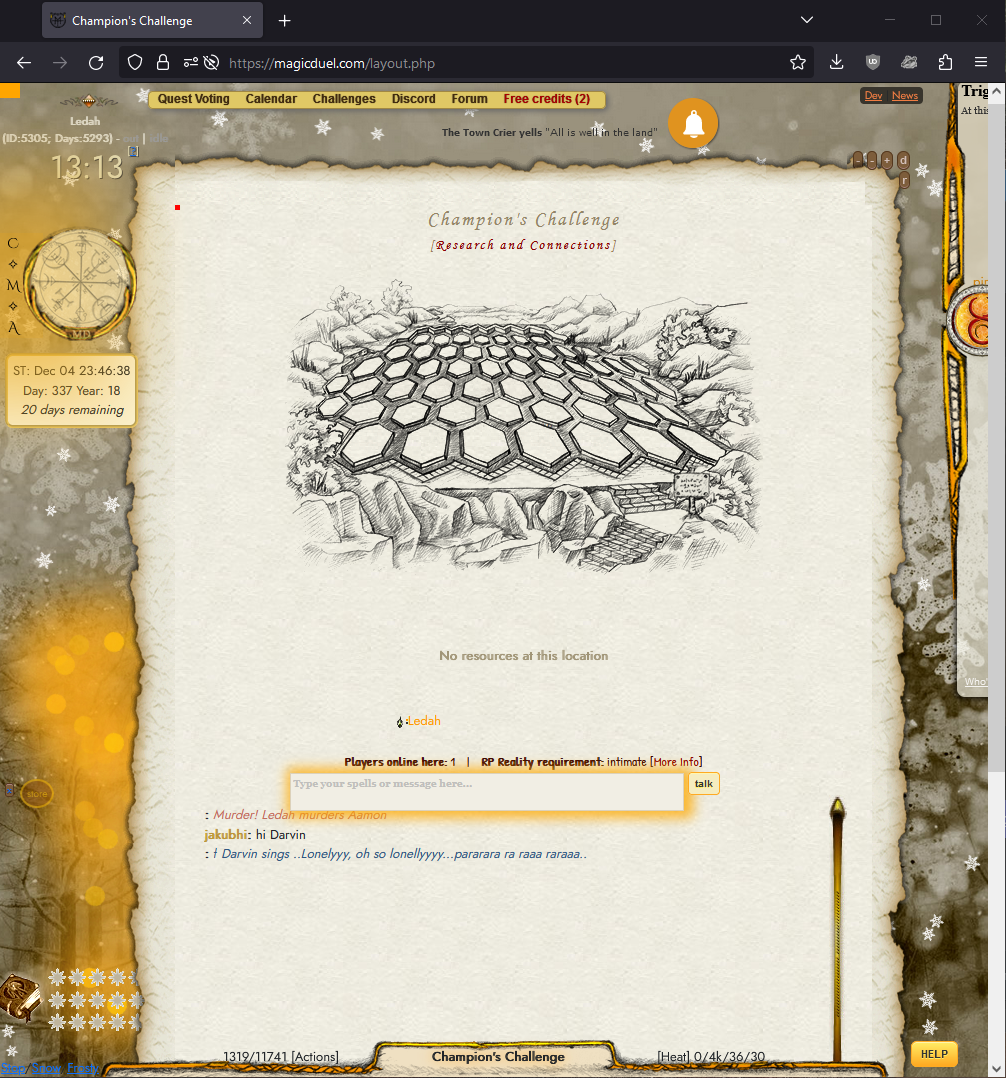Open the Firefox hamburger application menu

[981, 62]
